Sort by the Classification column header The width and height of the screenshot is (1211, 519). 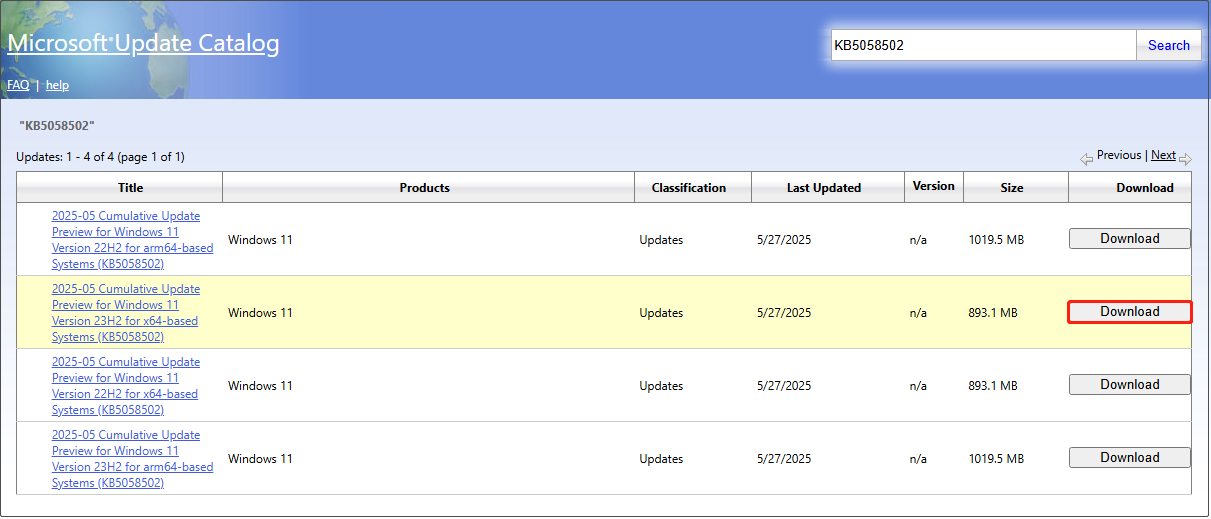tap(689, 187)
